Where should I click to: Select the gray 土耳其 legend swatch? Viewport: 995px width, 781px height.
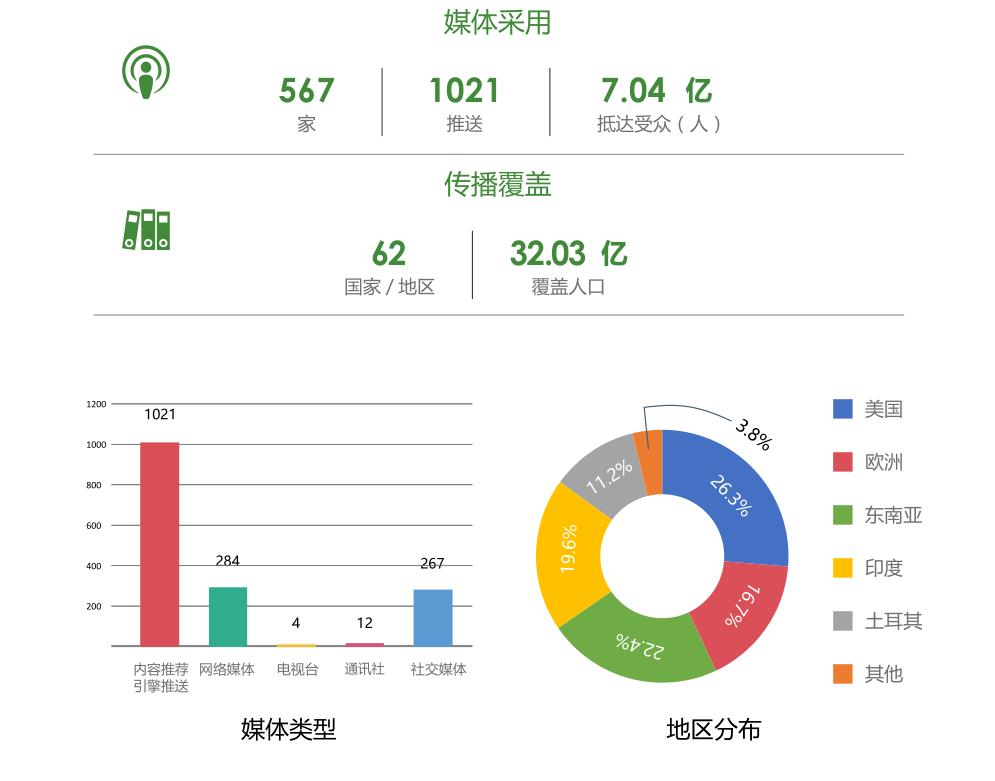842,620
